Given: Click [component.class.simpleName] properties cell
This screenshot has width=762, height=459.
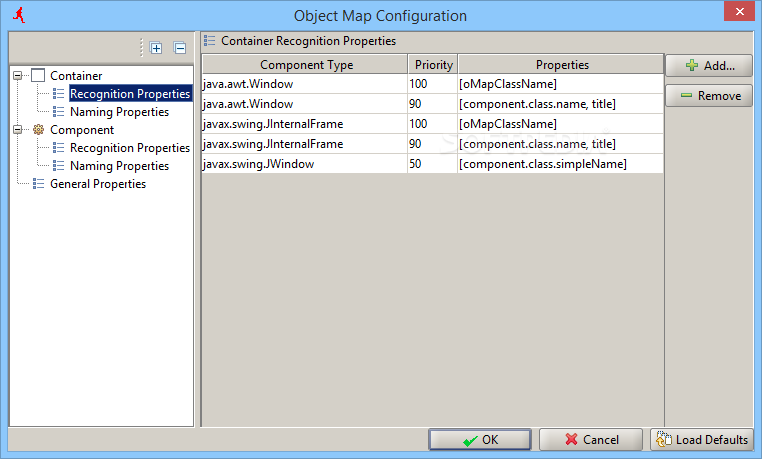Looking at the screenshot, I should (561, 164).
